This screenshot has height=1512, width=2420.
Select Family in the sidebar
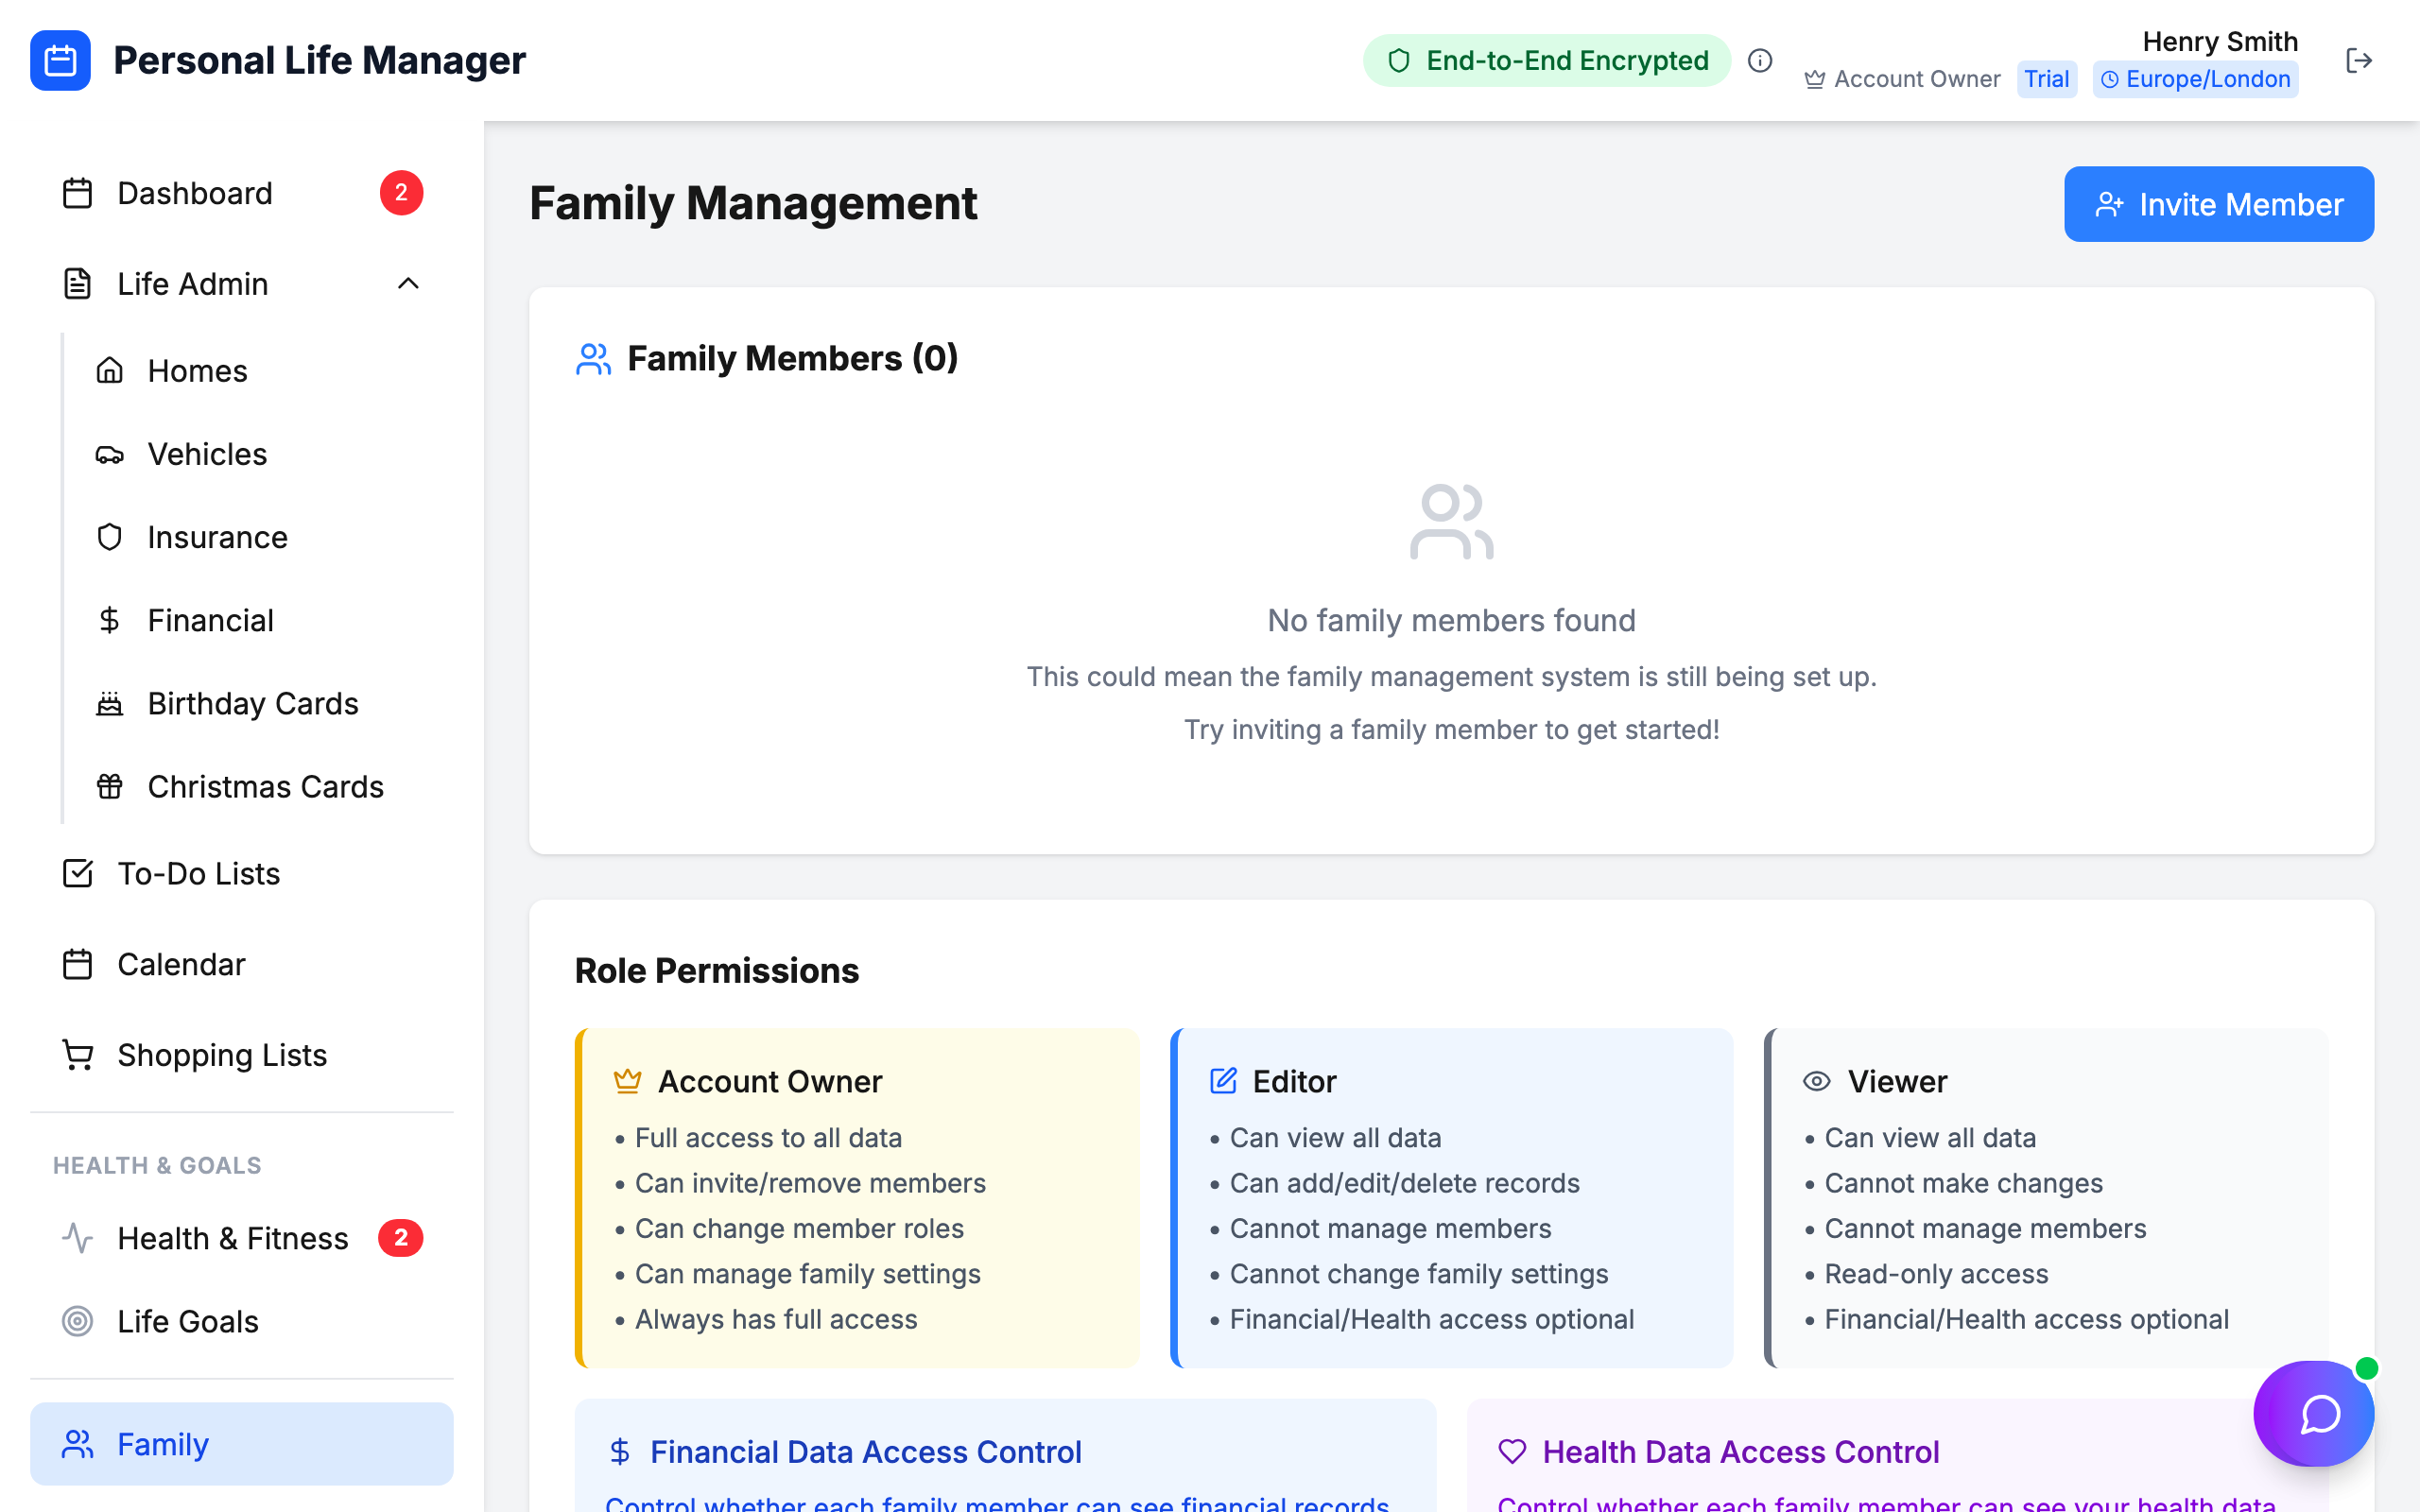point(163,1443)
